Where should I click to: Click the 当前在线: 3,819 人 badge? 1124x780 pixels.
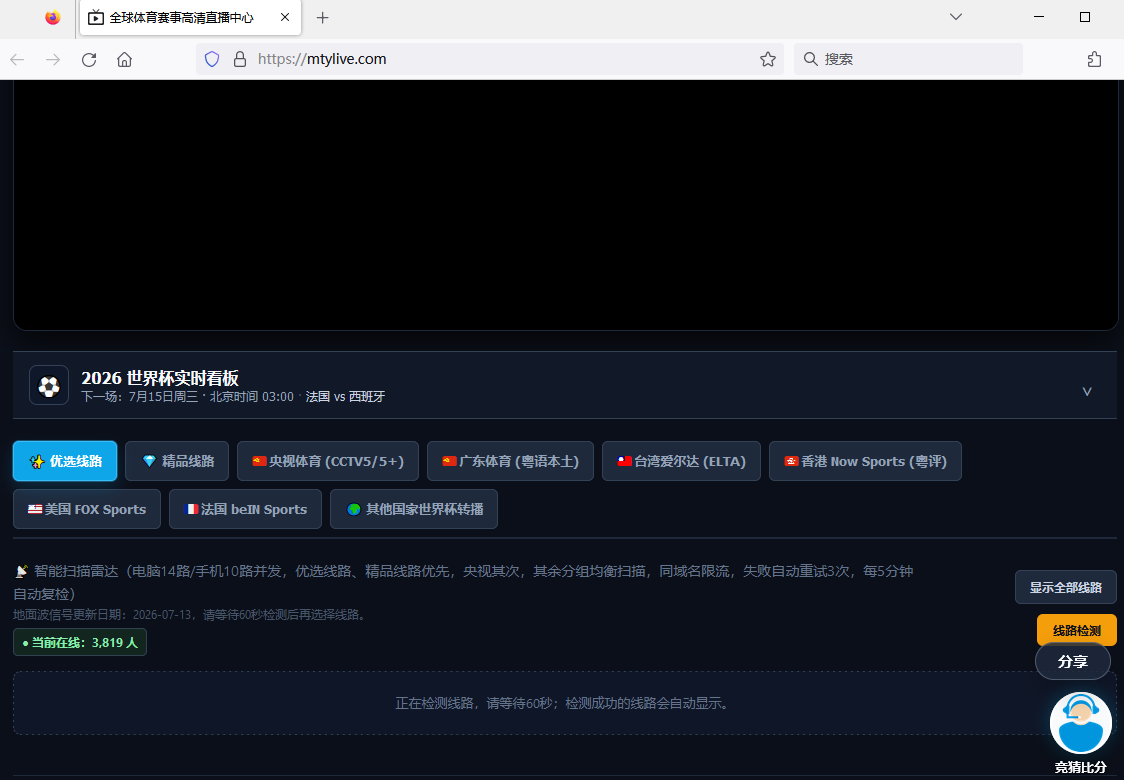[80, 642]
